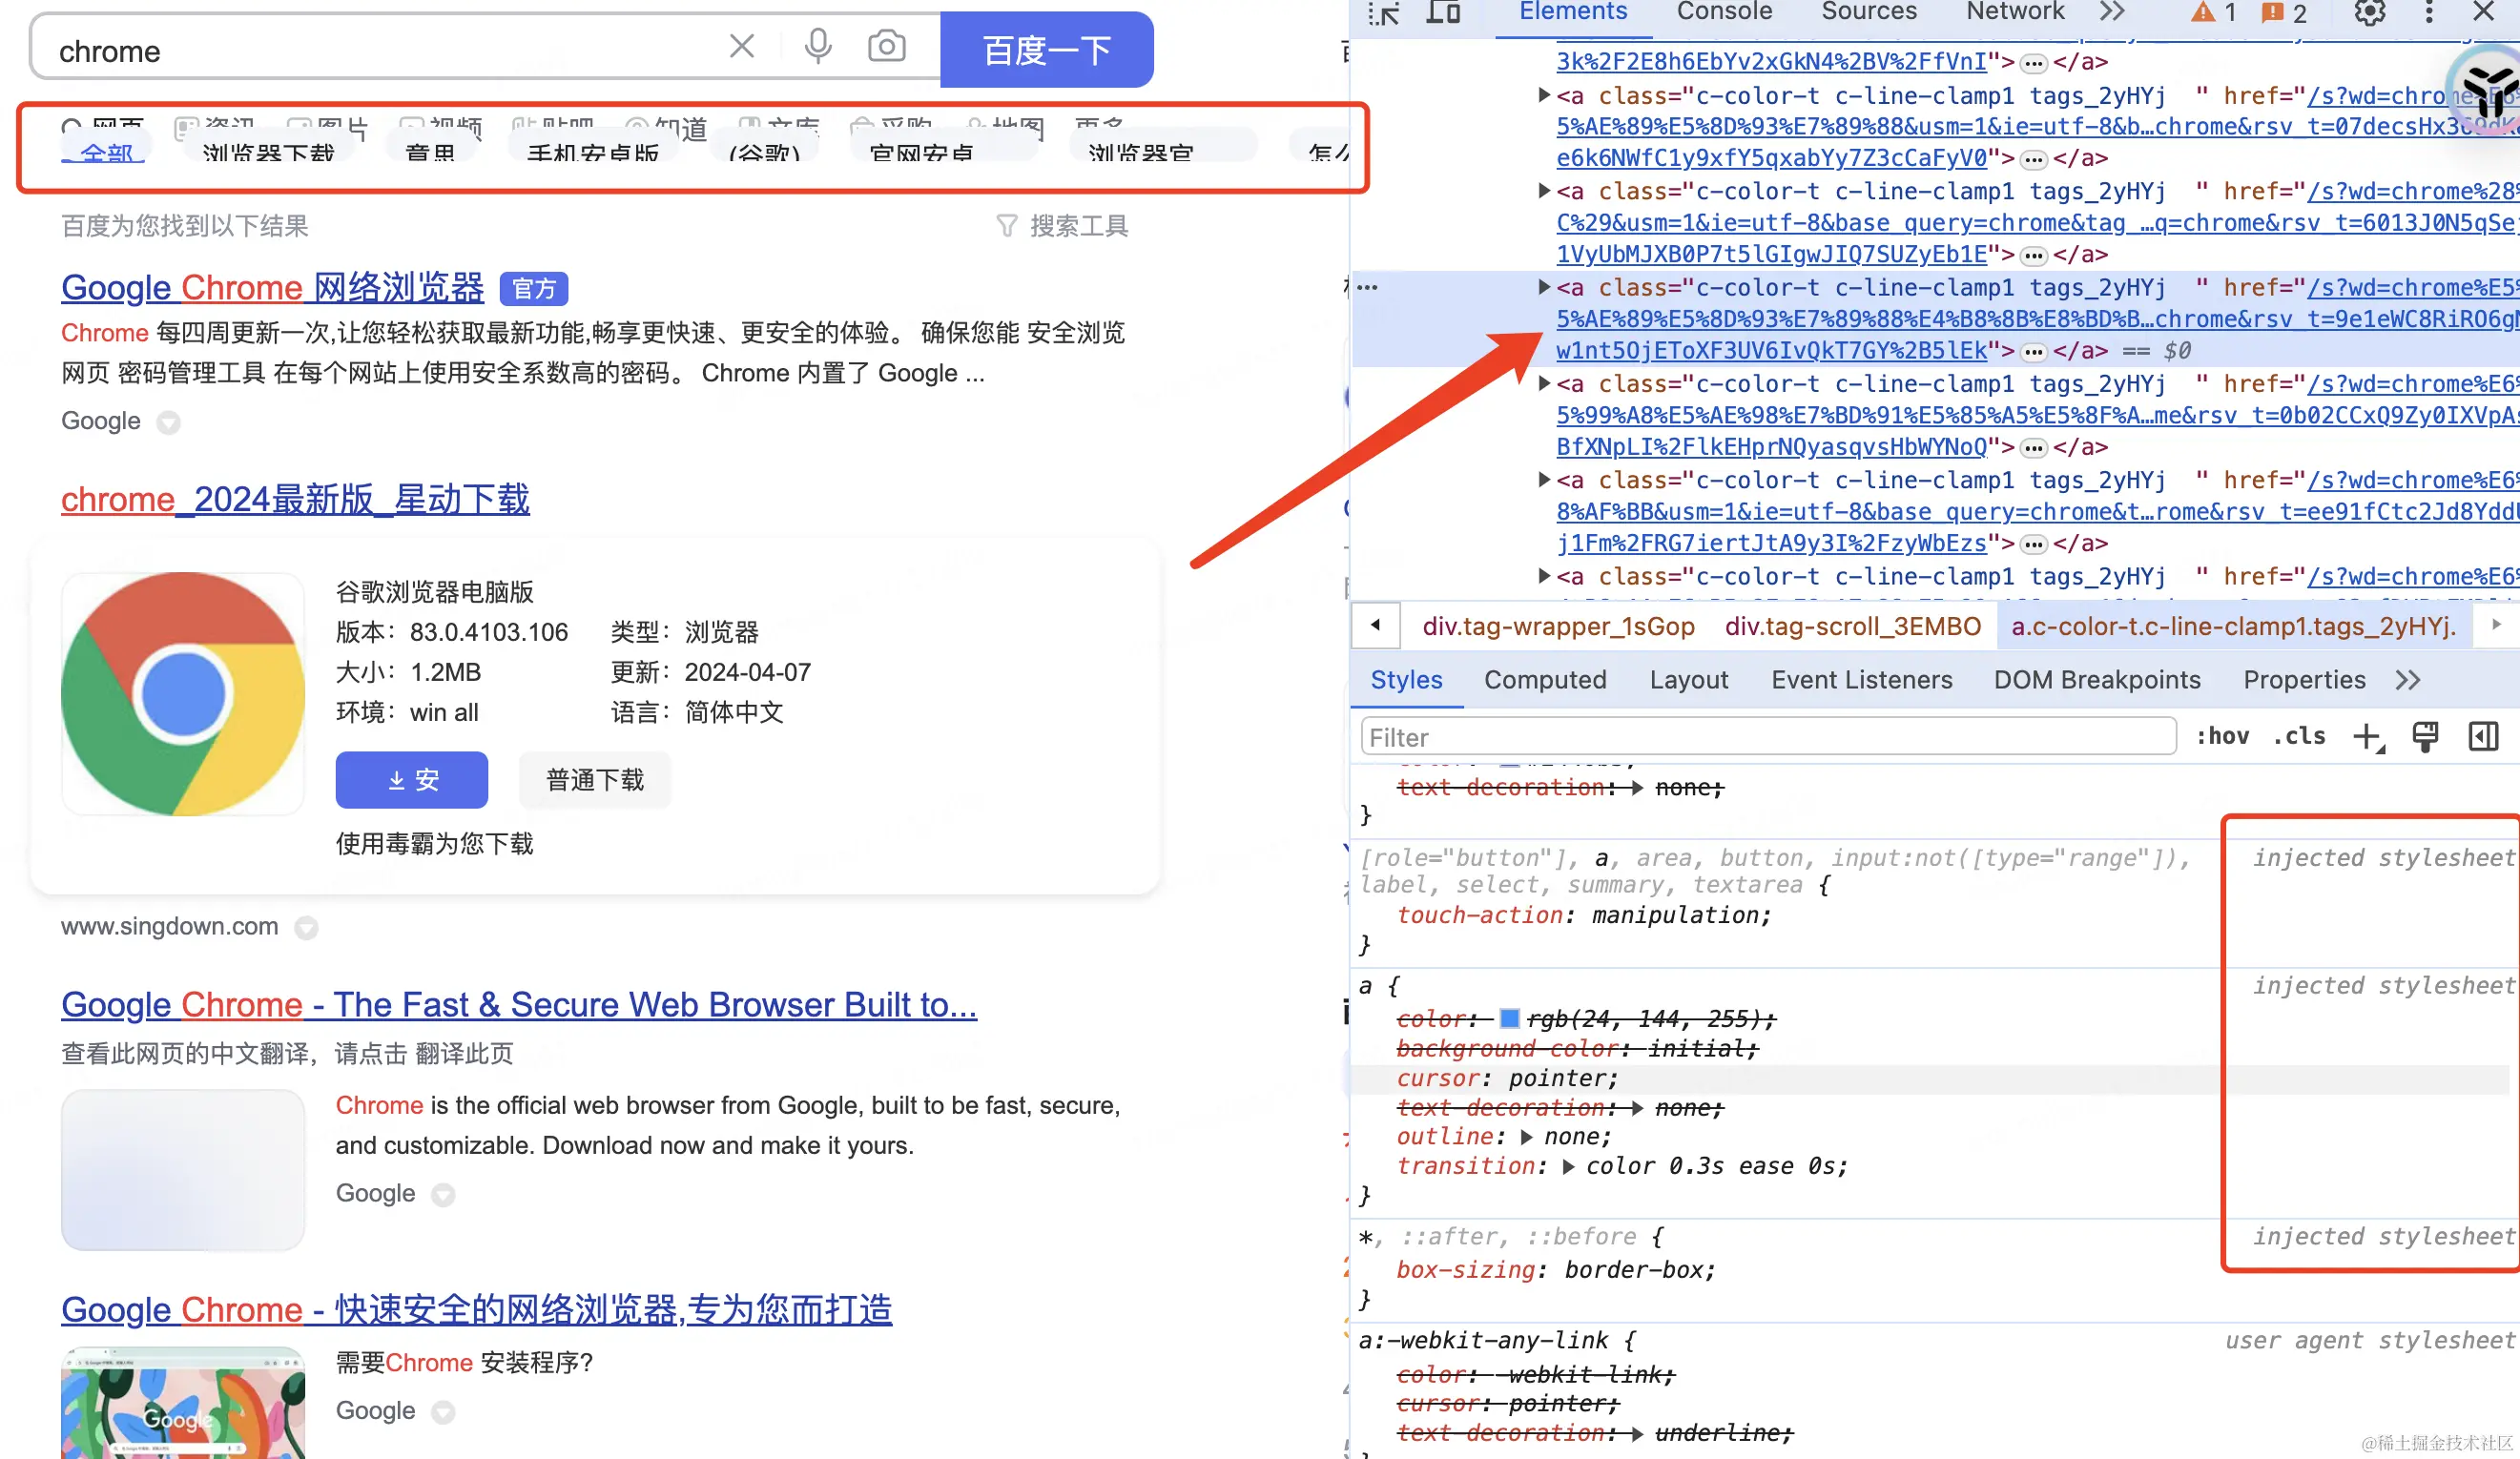Open DevTools three-dot customize menu
The image size is (2520, 1459).
[2428, 13]
